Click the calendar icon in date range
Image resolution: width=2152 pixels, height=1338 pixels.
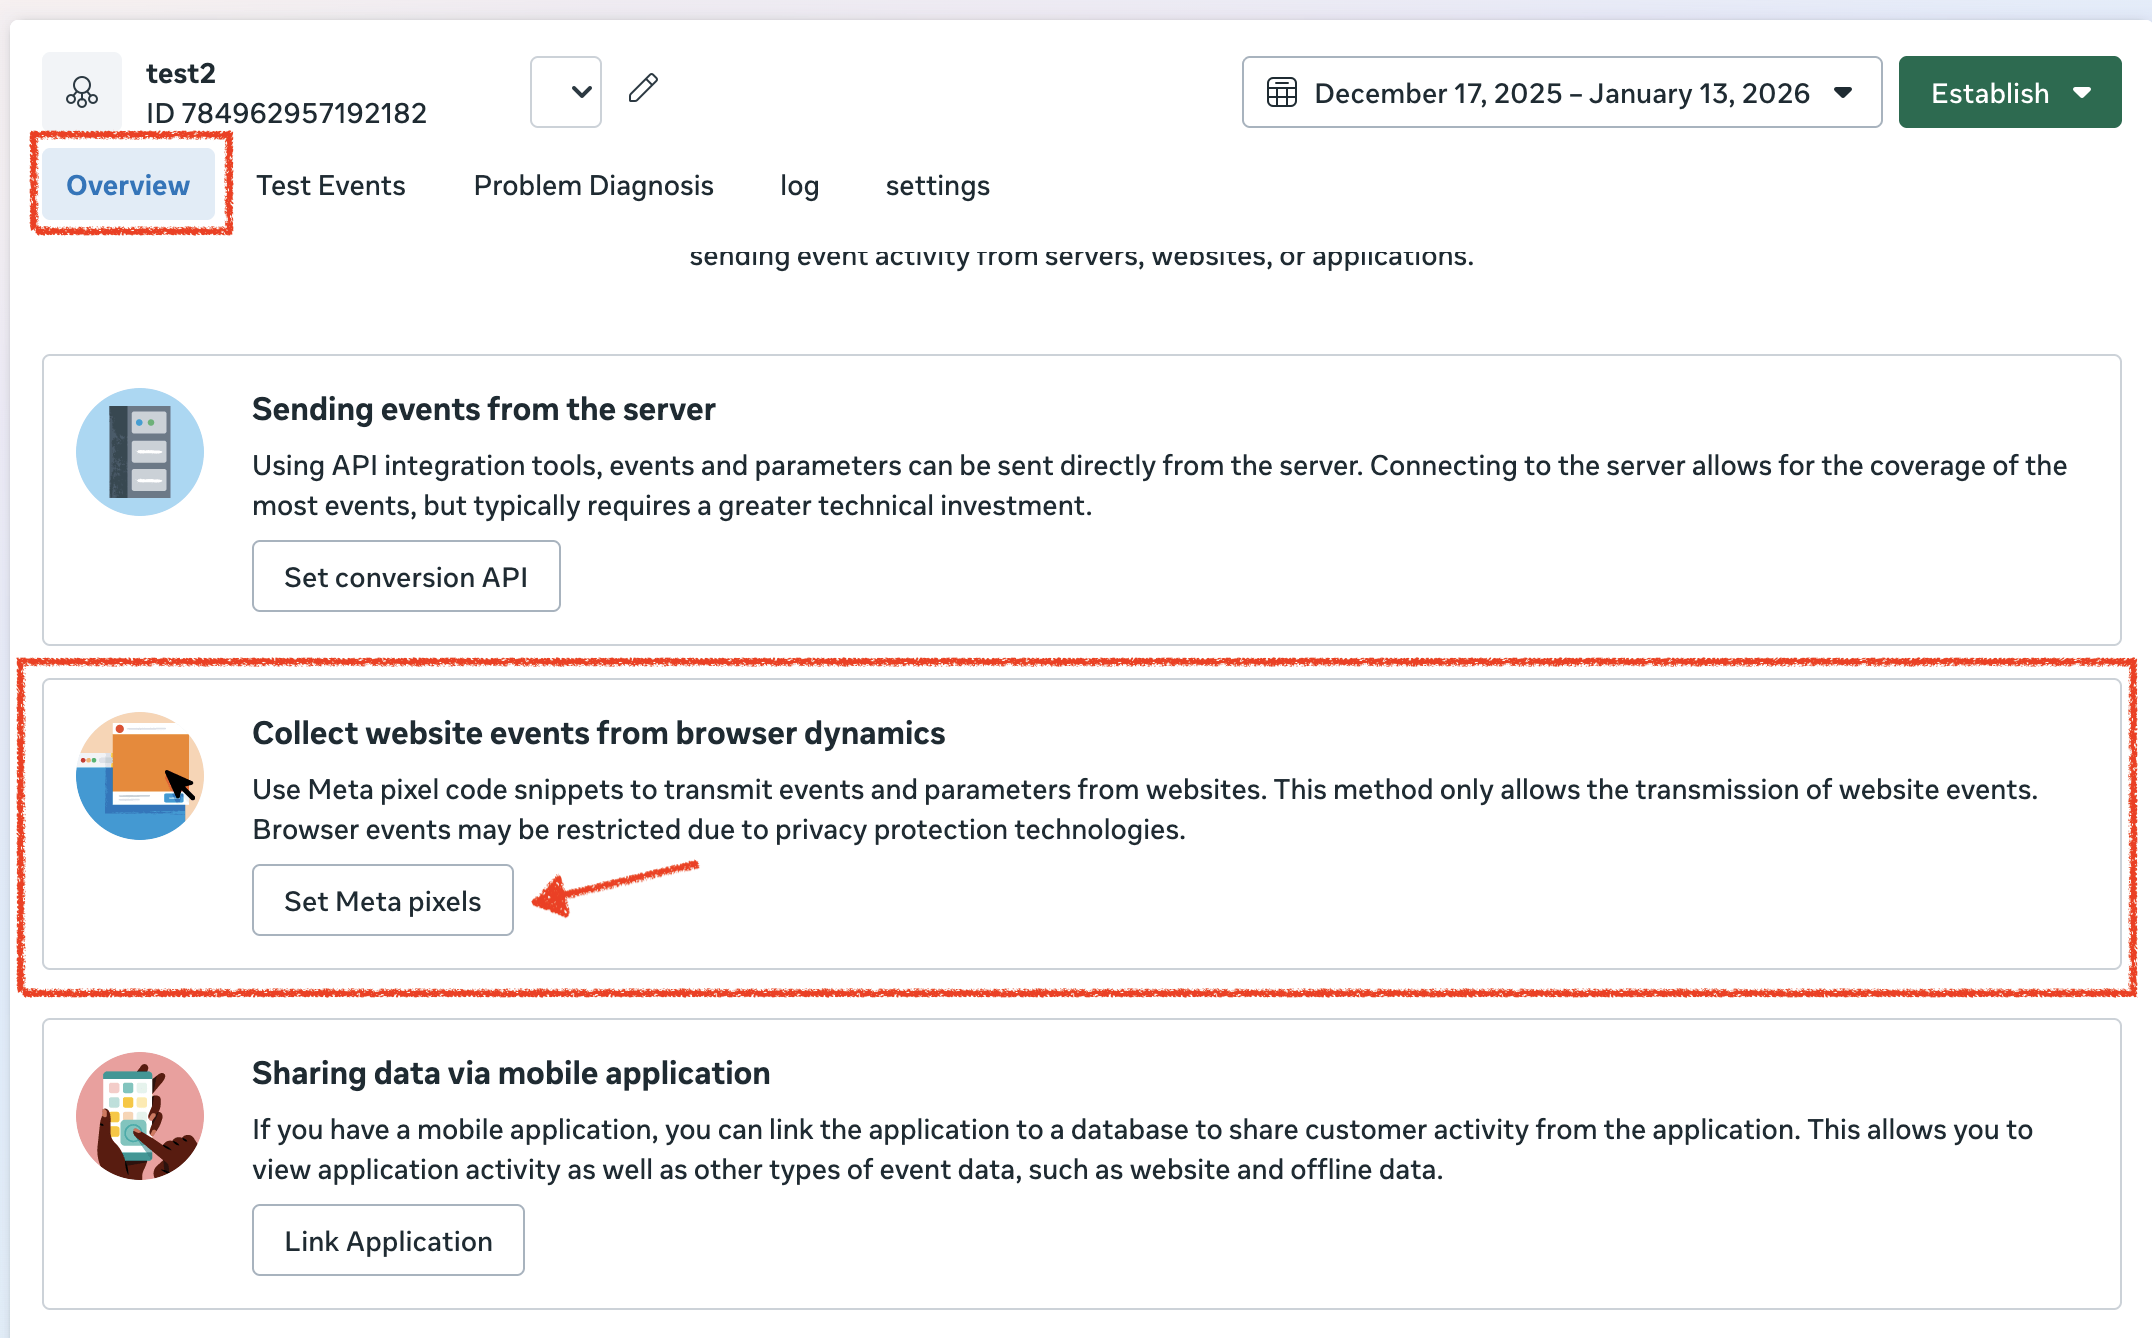click(x=1281, y=93)
